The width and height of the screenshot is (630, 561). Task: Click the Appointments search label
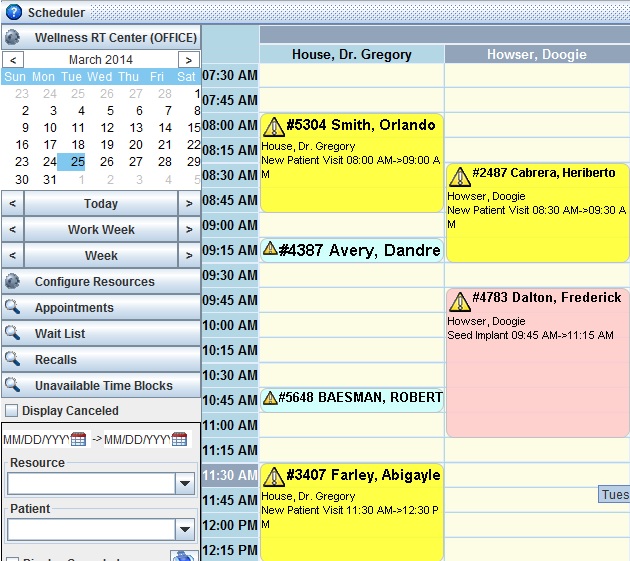[74, 307]
